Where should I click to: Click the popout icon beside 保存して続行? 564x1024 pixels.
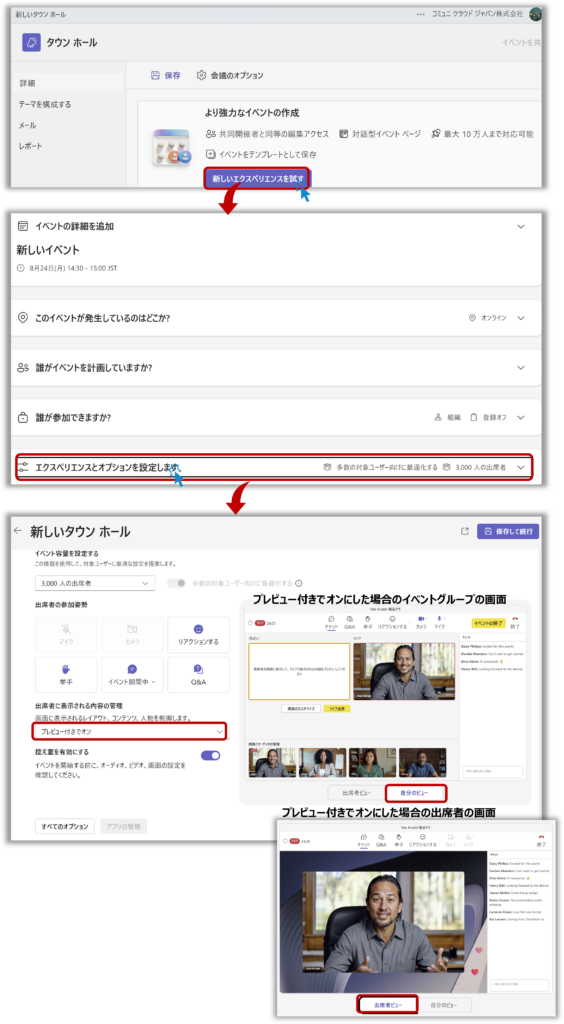point(465,531)
